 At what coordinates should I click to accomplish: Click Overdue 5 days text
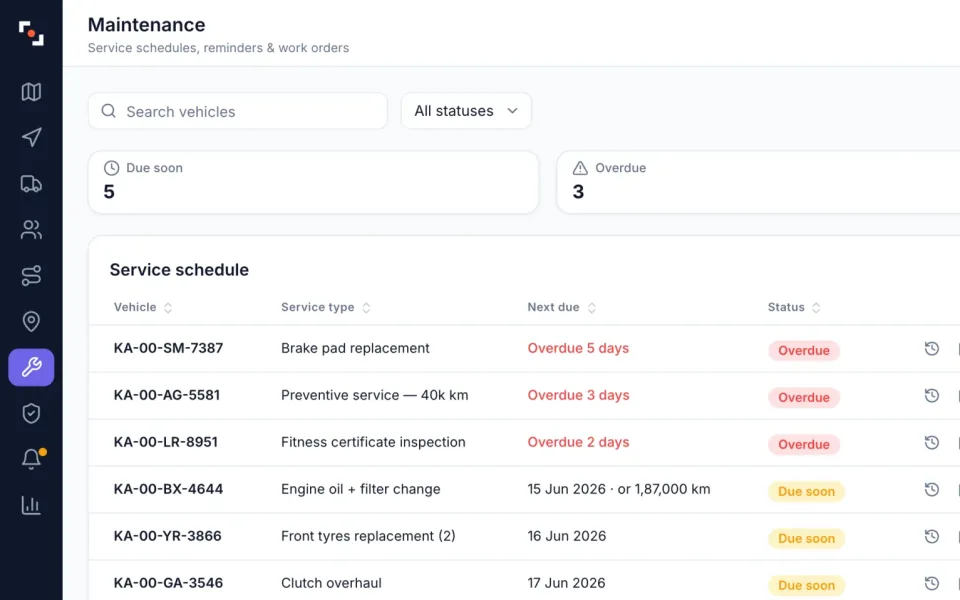(578, 348)
